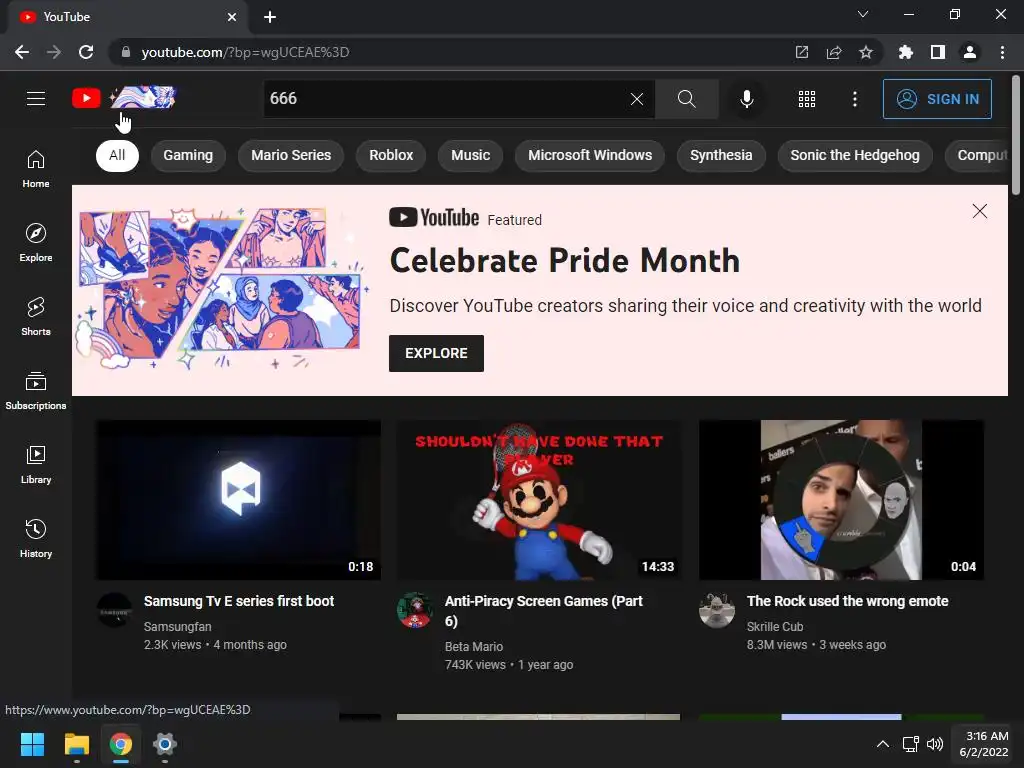Click the page vertical scrollbar
This screenshot has width=1024, height=768.
[x=1016, y=136]
